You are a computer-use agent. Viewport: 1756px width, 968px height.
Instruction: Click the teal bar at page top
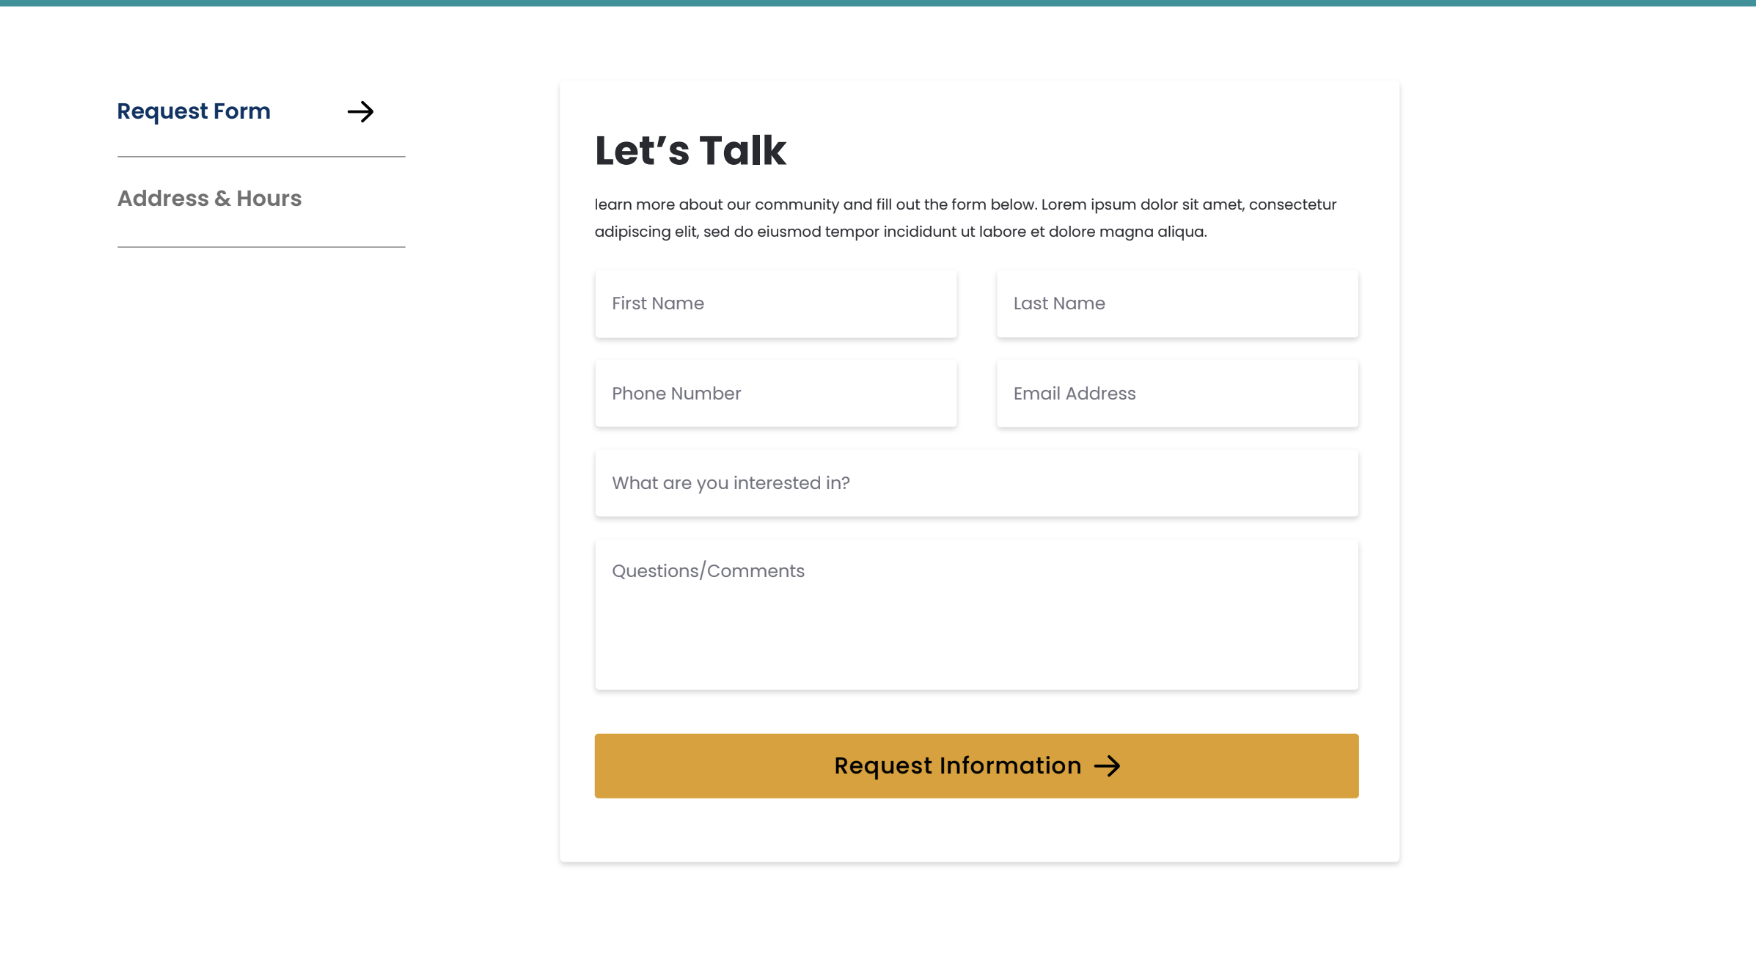point(878,3)
